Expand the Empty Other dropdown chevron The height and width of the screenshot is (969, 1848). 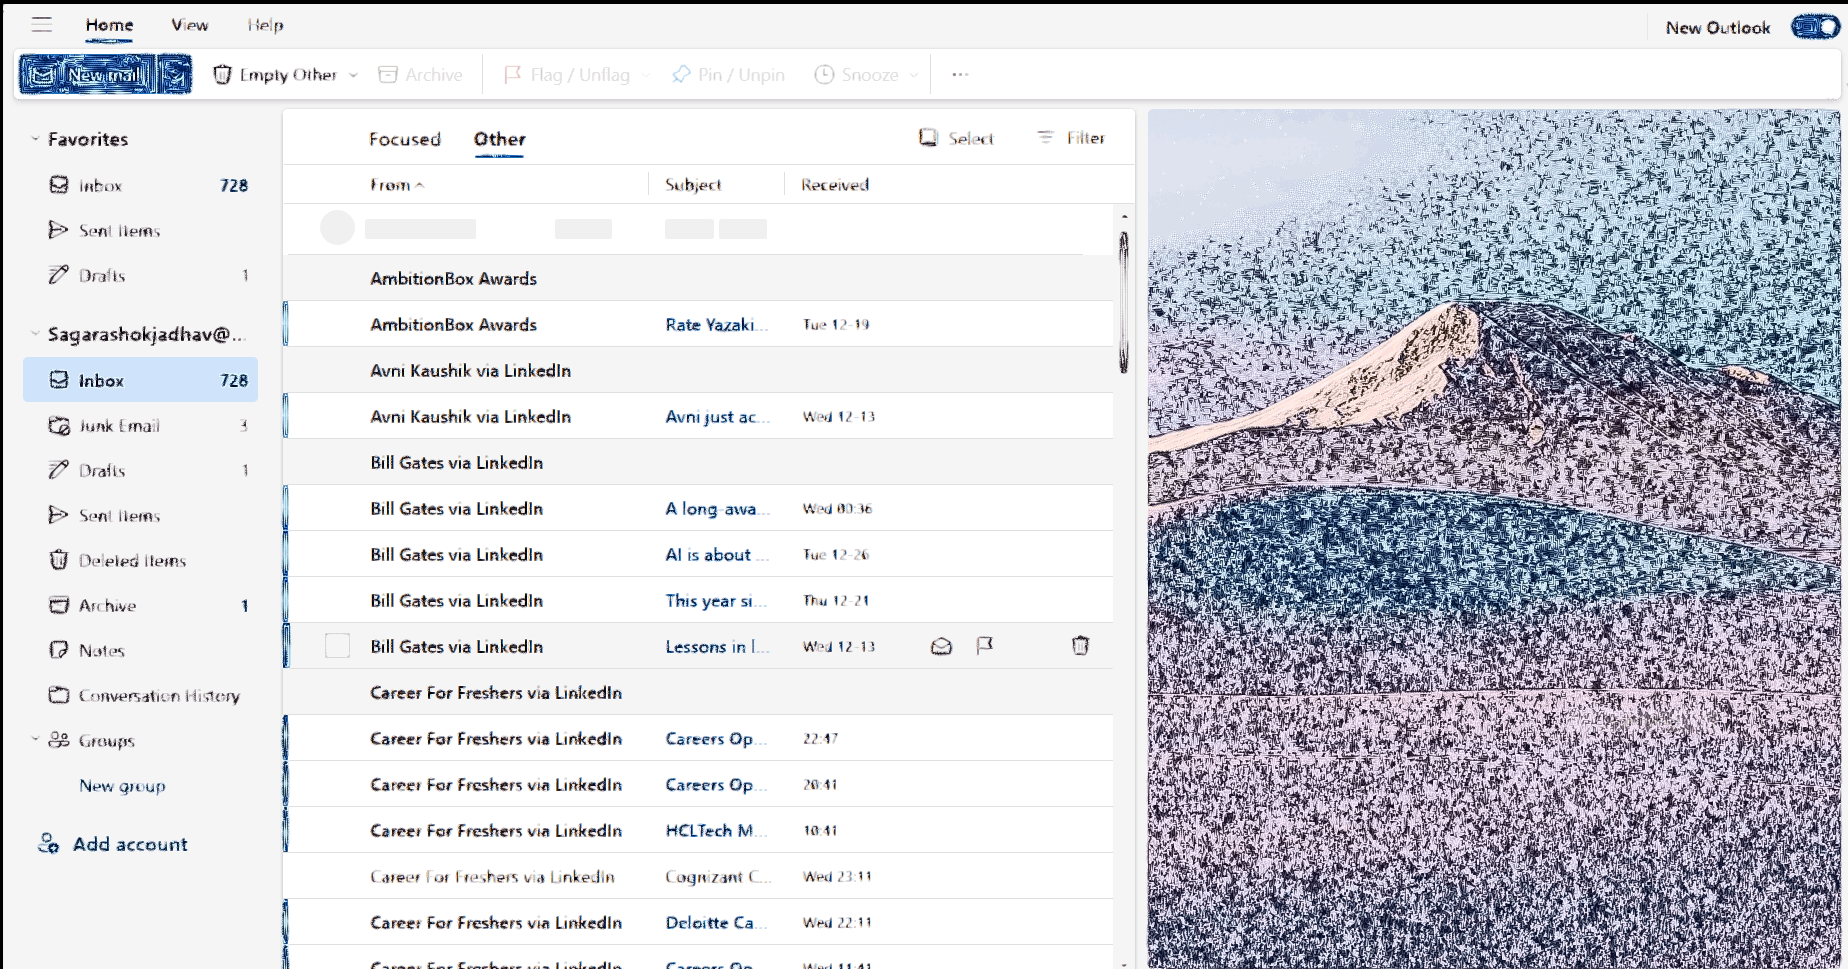click(x=353, y=75)
